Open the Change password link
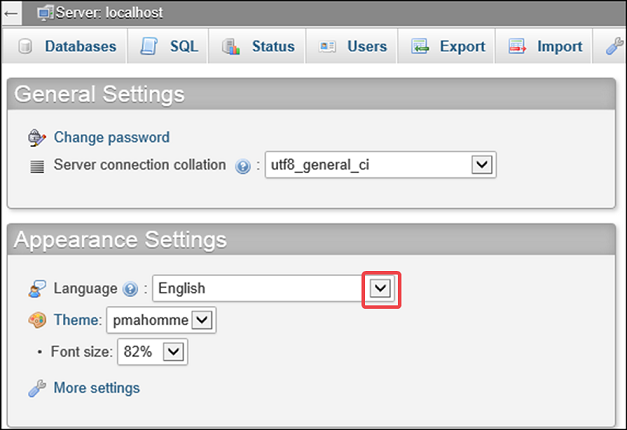627x430 pixels. 112,138
